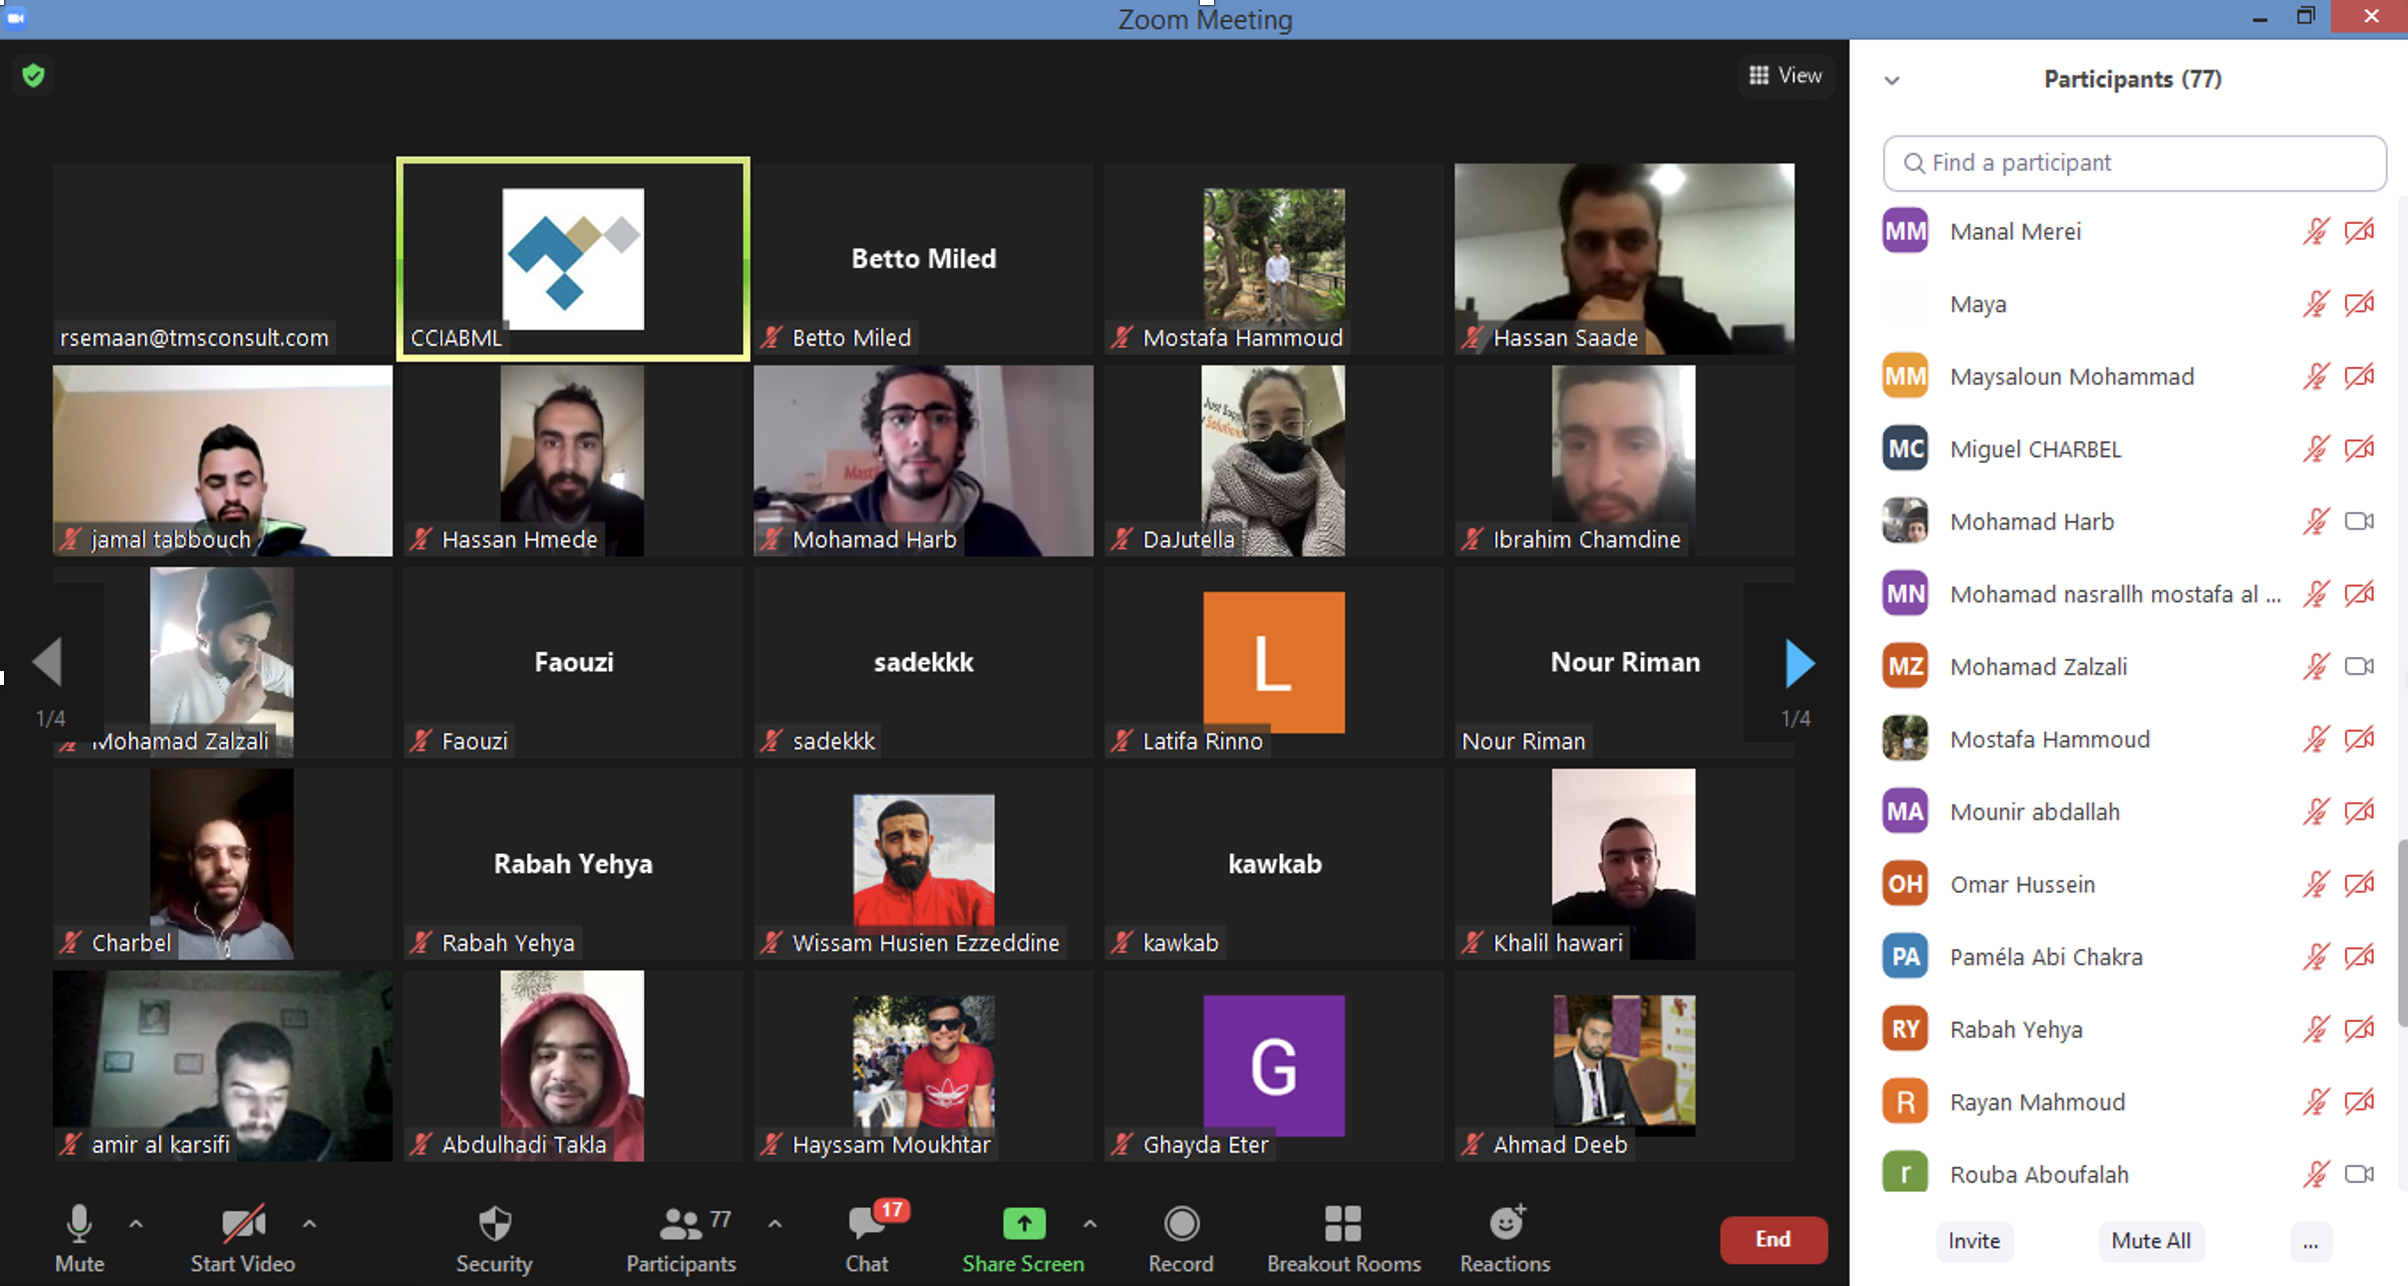
Task: Open the Reactions smiley icon
Action: click(1505, 1224)
